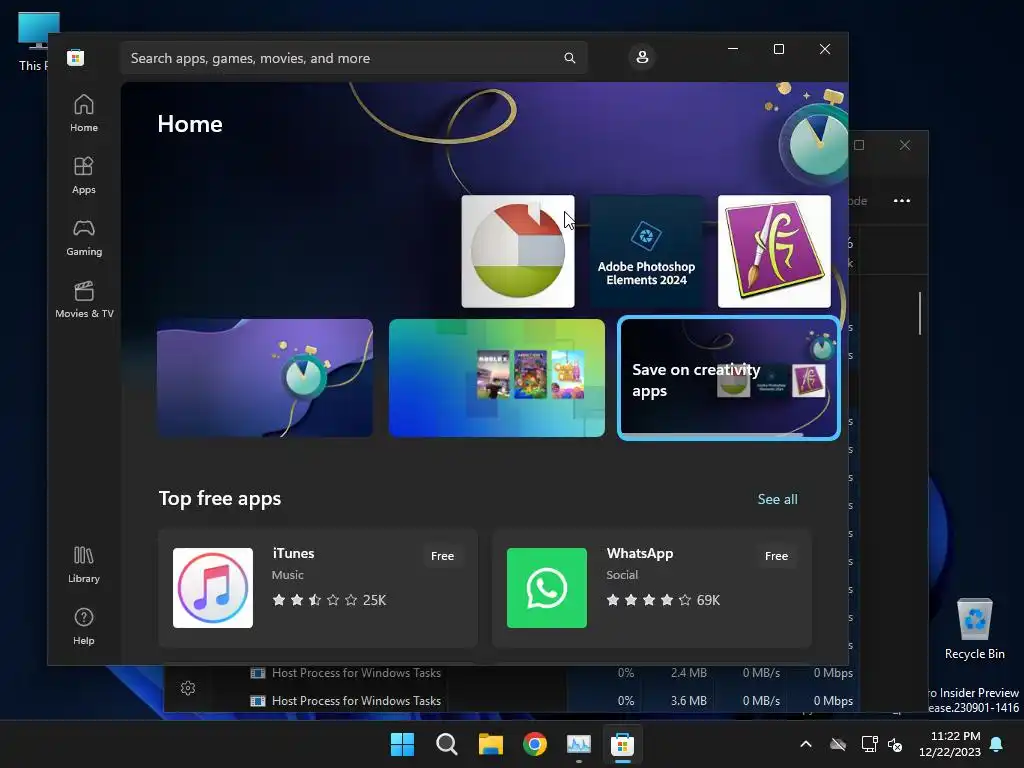Open the purple calligraphy app tile
The width and height of the screenshot is (1024, 768).
774,251
